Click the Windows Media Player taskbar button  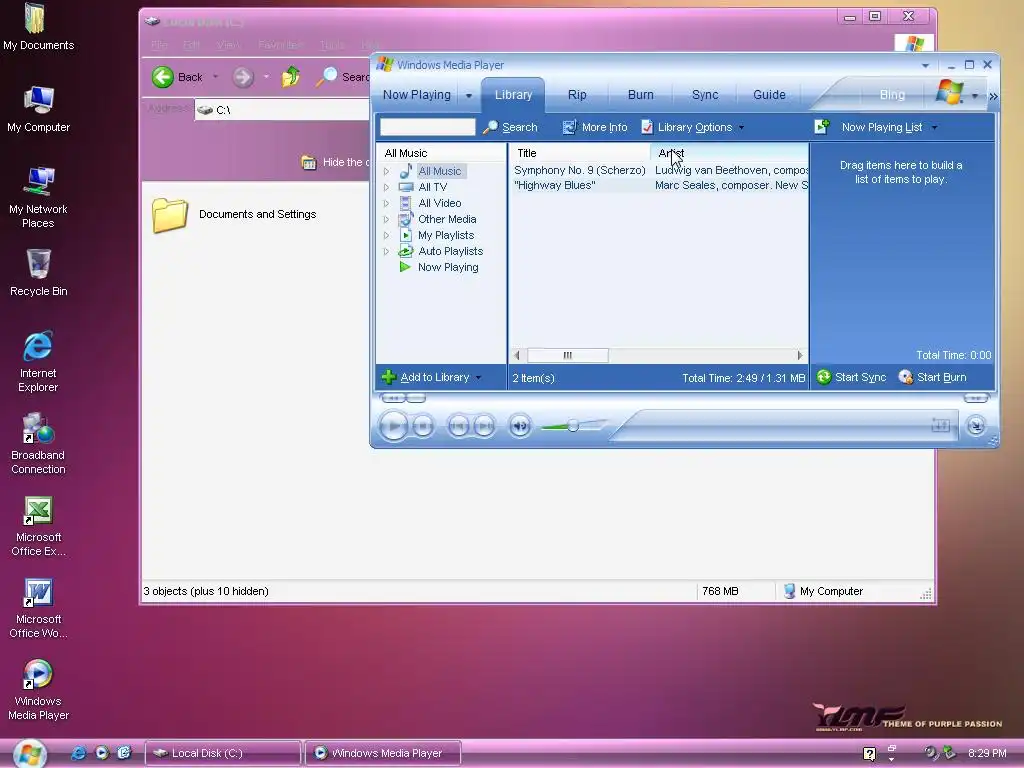click(x=383, y=753)
